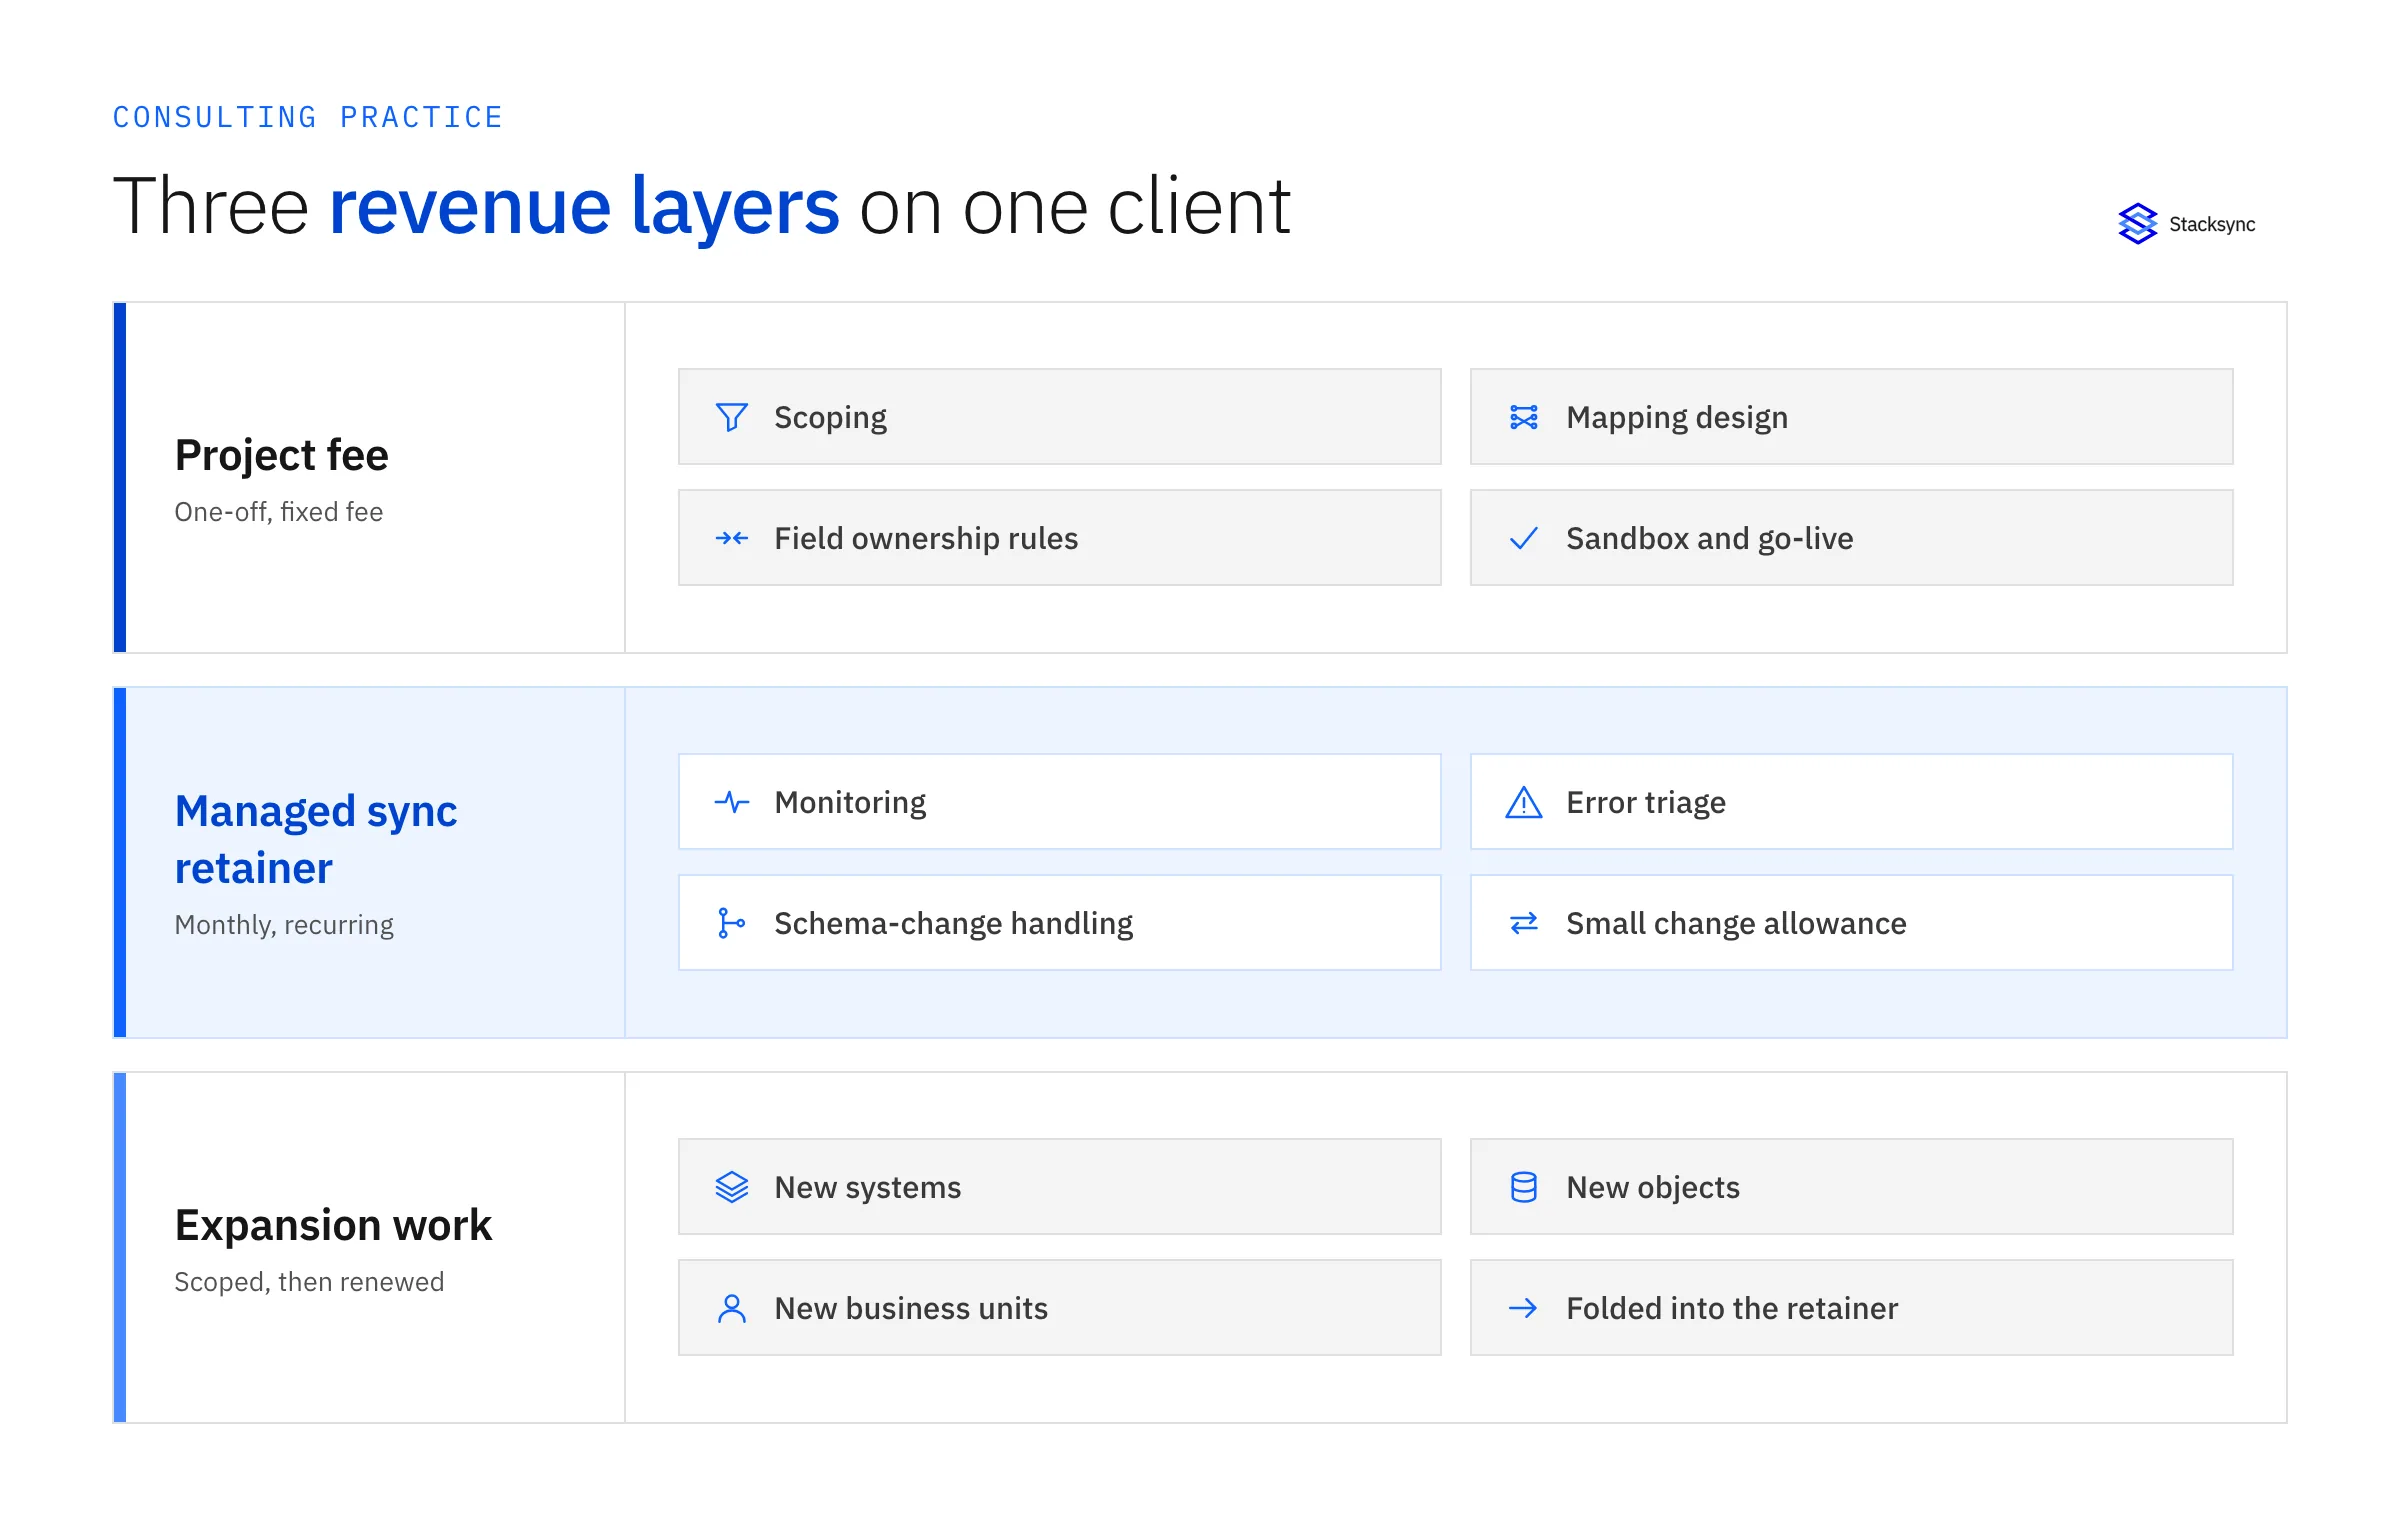The height and width of the screenshot is (1520, 2400).
Task: Click the 'Schema-change handling' label
Action: (x=953, y=923)
